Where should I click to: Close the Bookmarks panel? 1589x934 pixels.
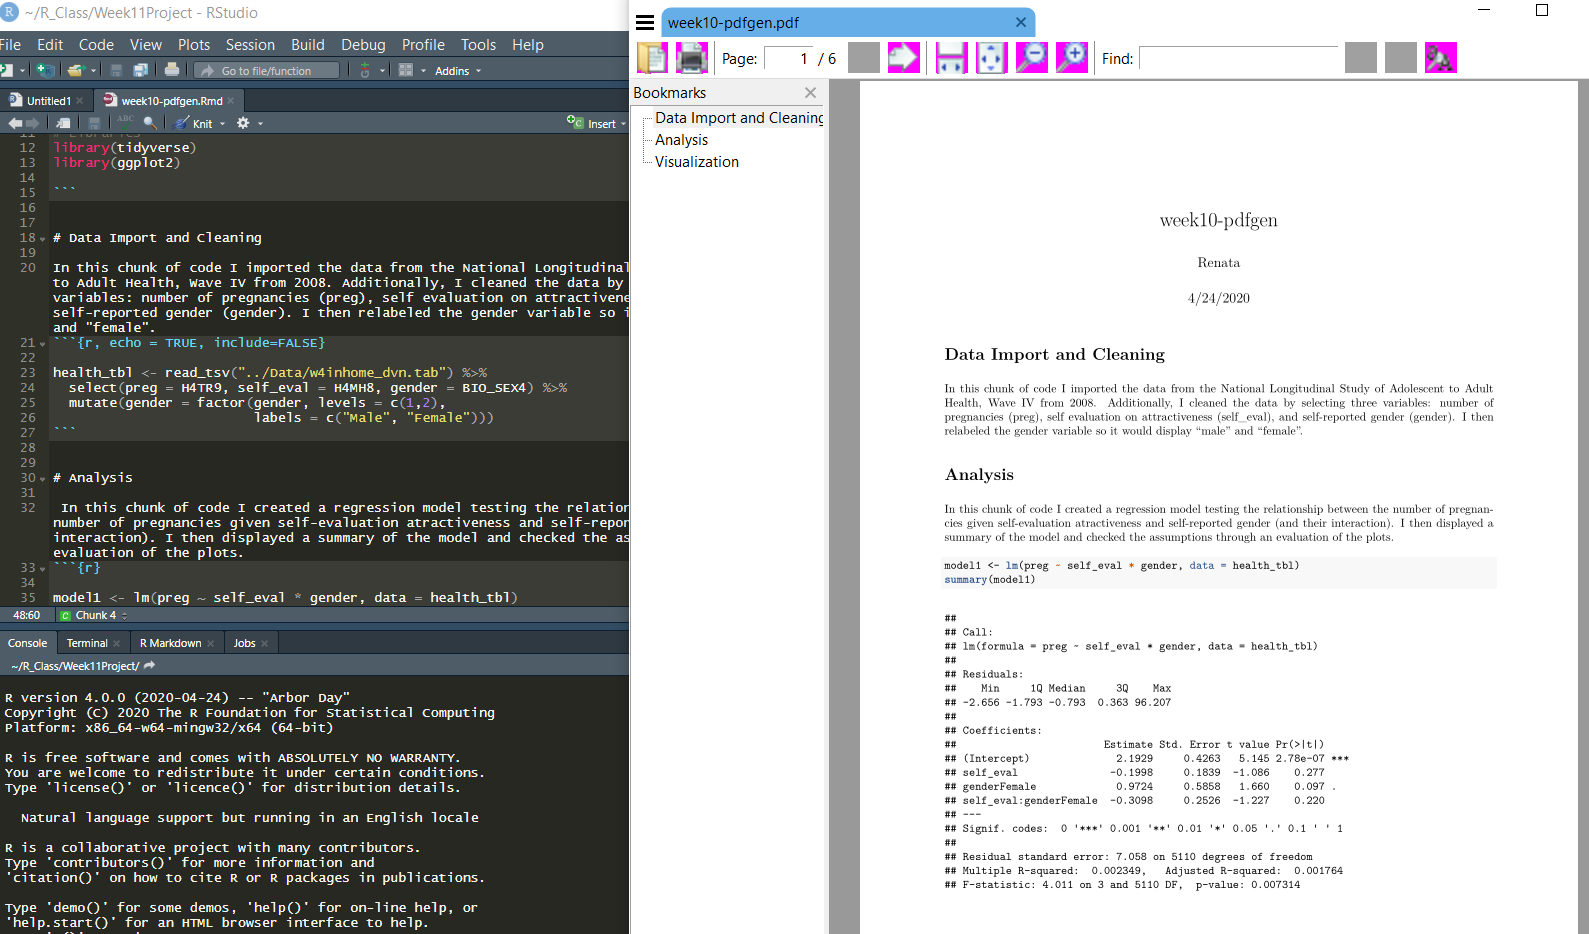click(x=810, y=92)
